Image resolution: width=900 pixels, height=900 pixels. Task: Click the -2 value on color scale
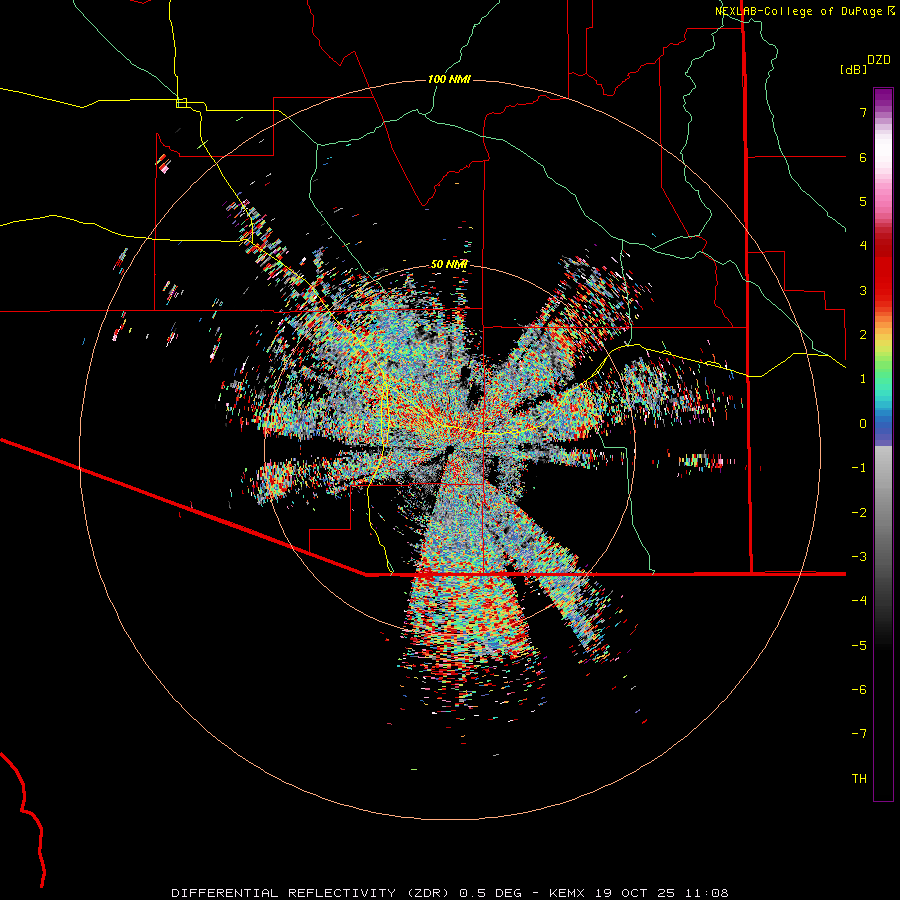point(859,513)
